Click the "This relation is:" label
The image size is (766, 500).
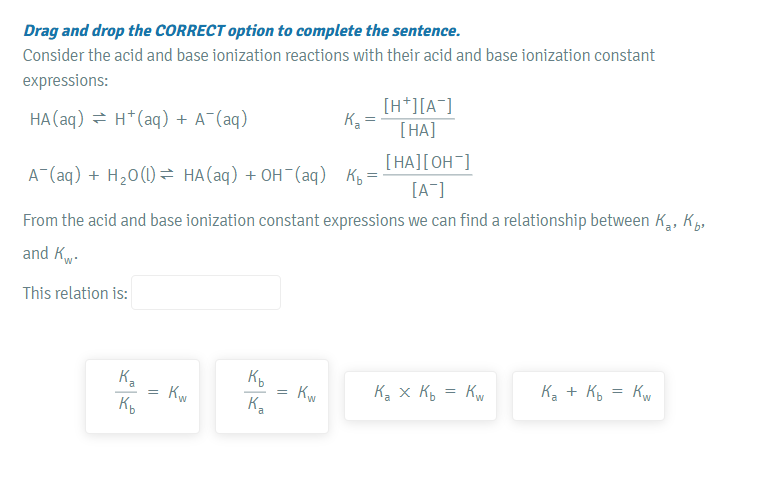click(75, 293)
